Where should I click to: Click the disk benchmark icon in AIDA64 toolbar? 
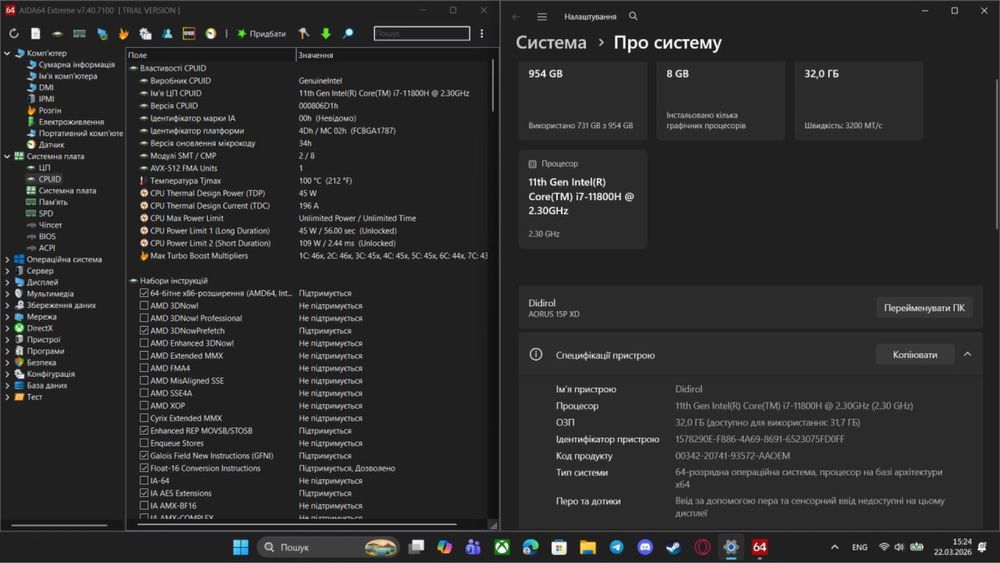coord(57,34)
